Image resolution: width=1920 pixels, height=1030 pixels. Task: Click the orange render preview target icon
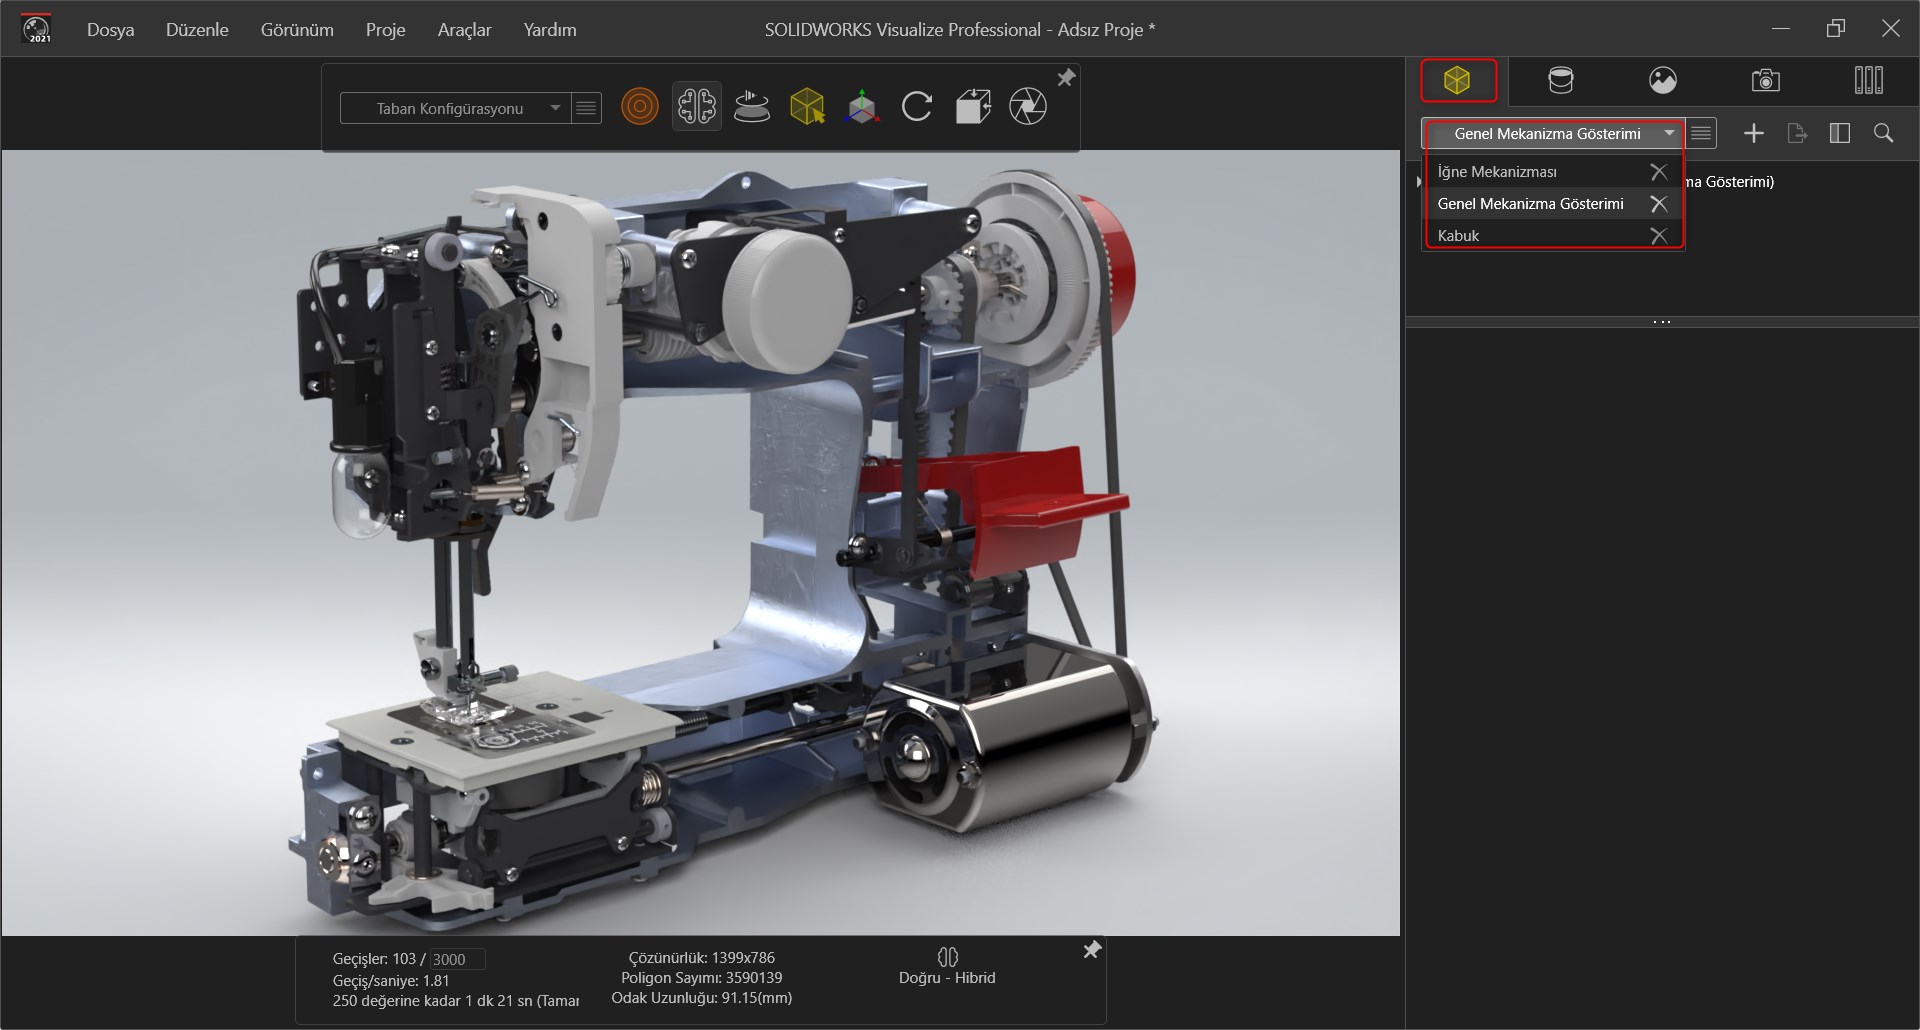tap(639, 106)
